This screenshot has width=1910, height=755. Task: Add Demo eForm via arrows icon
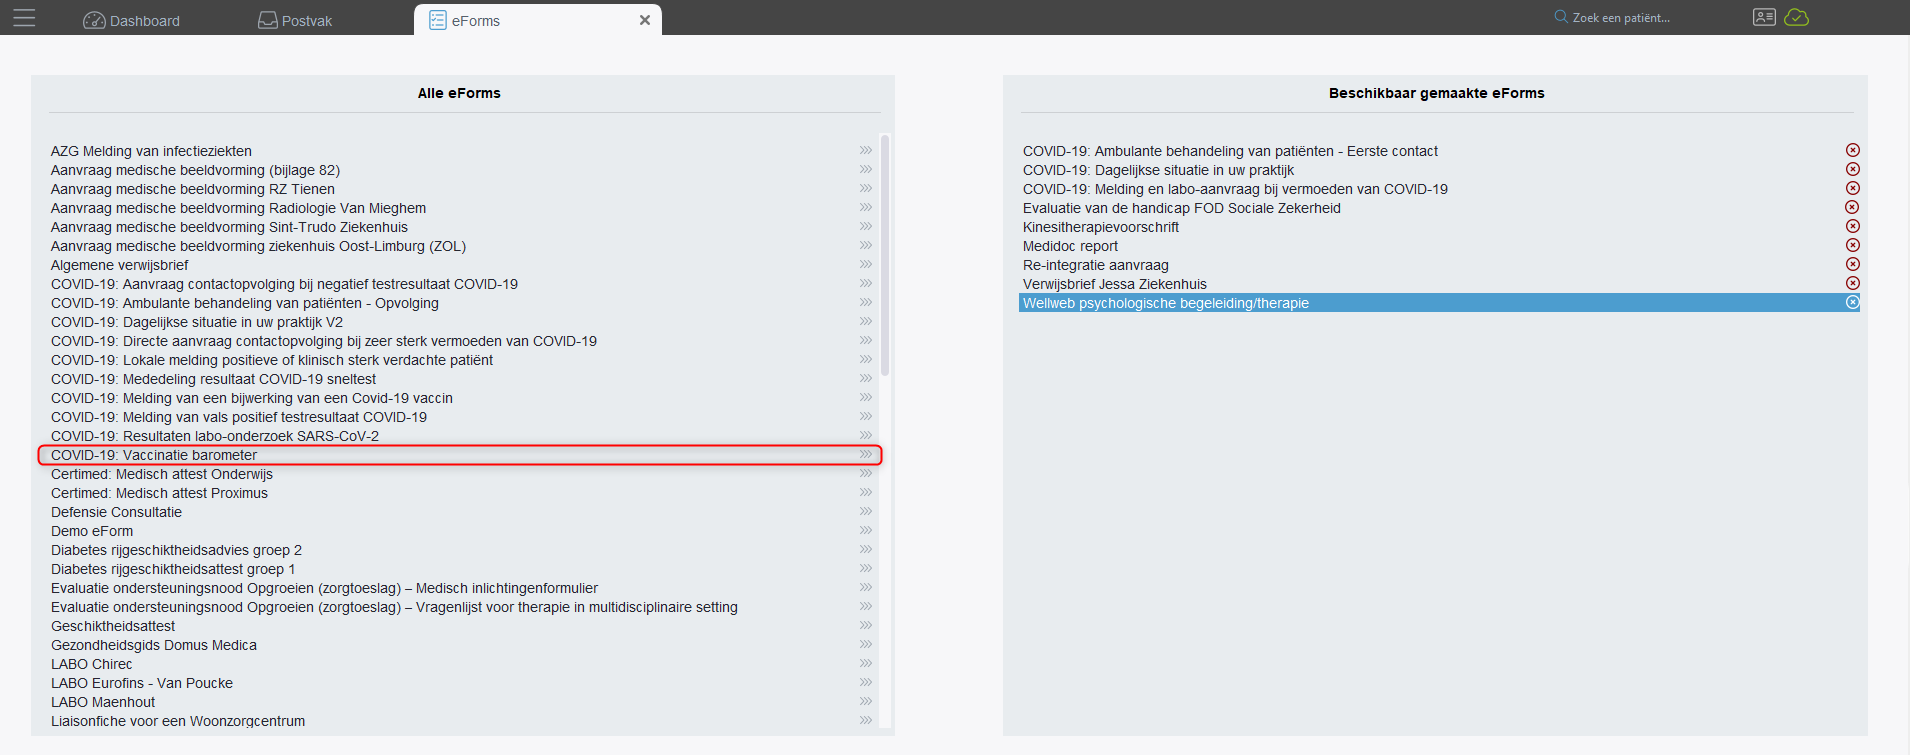866,530
